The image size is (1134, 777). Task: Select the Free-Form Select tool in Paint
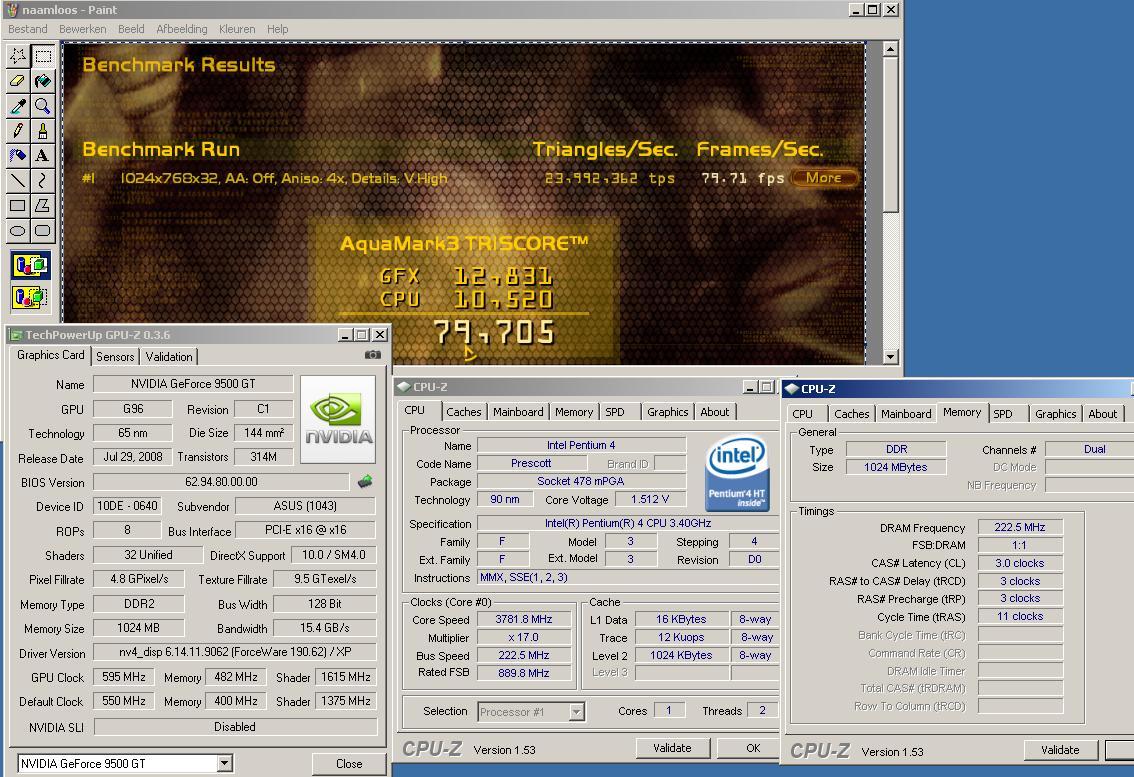[18, 56]
